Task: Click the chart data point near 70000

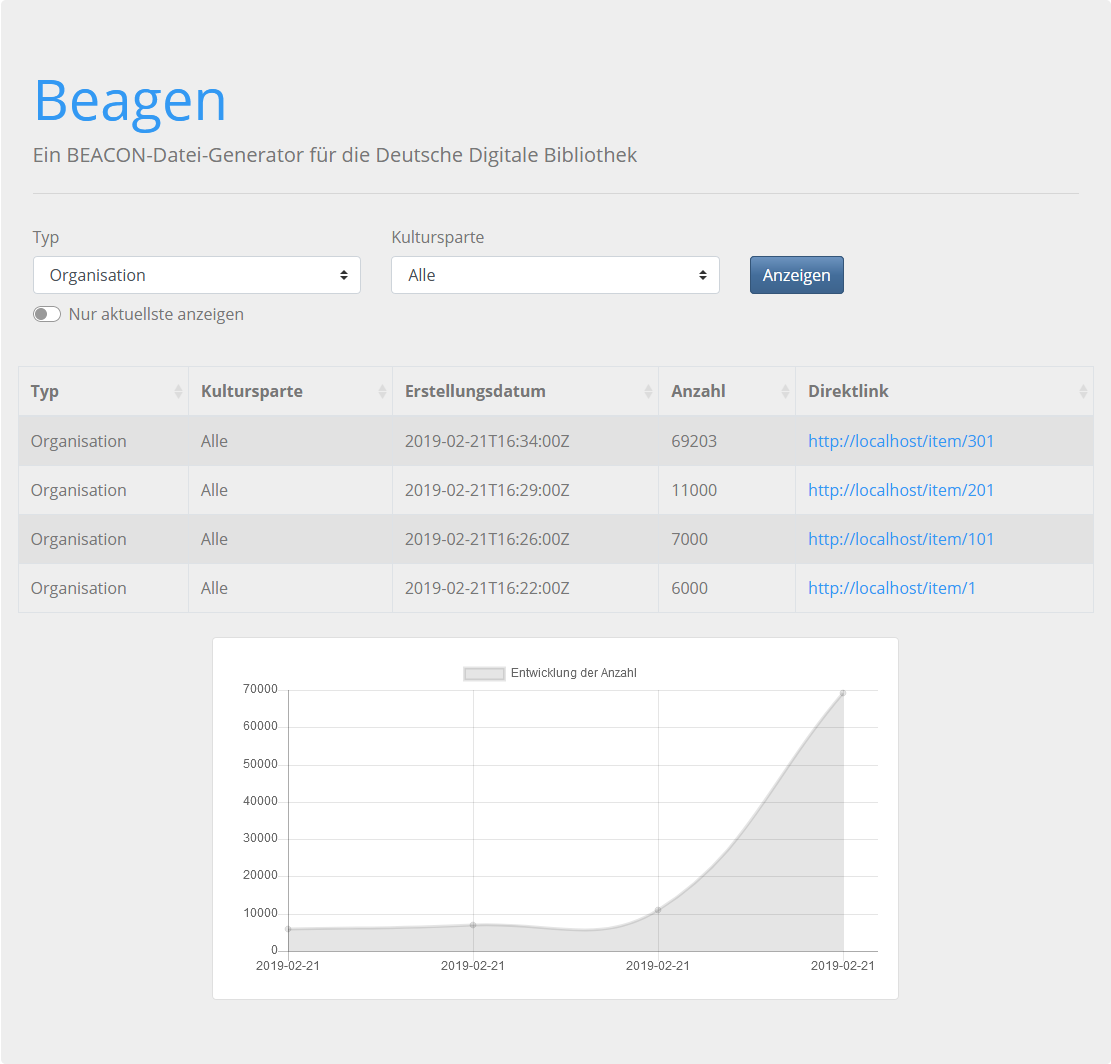Action: point(843,693)
